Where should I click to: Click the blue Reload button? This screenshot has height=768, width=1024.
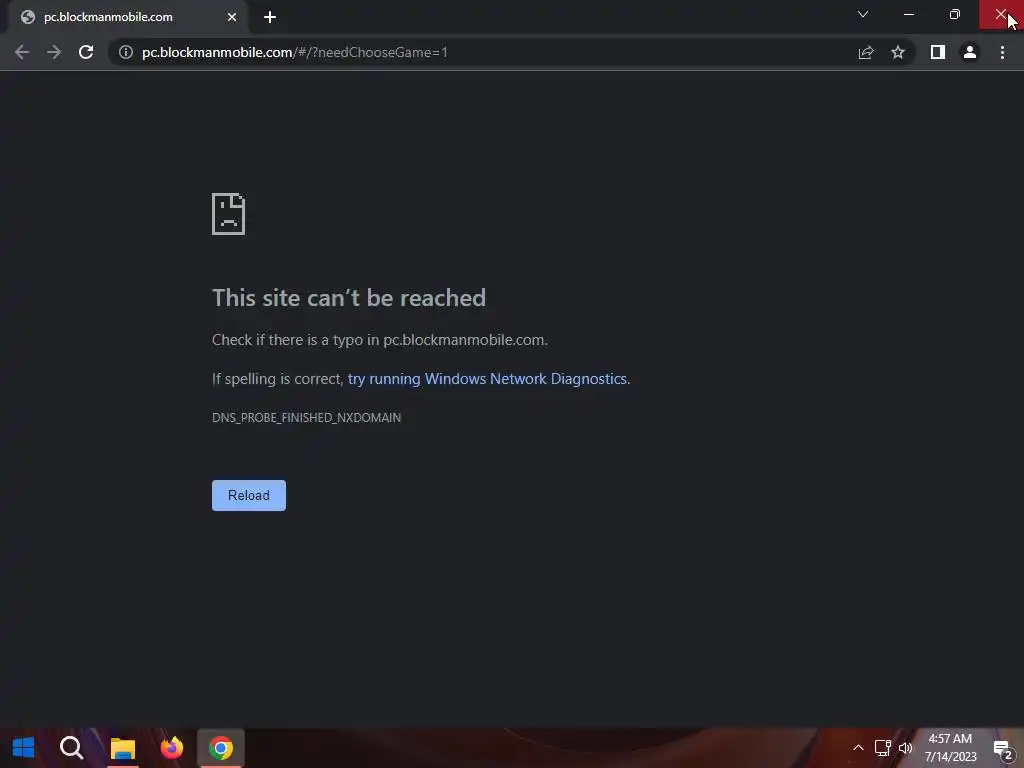pos(249,496)
